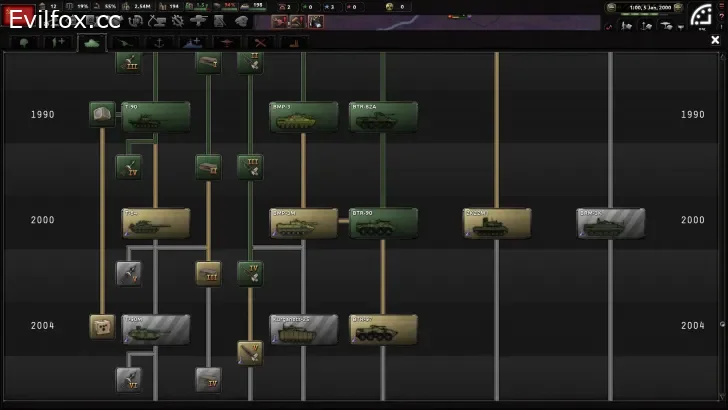728x410 pixels.
Task: Select the shell upgrade III icon below 1990
Action: (x=250, y=166)
